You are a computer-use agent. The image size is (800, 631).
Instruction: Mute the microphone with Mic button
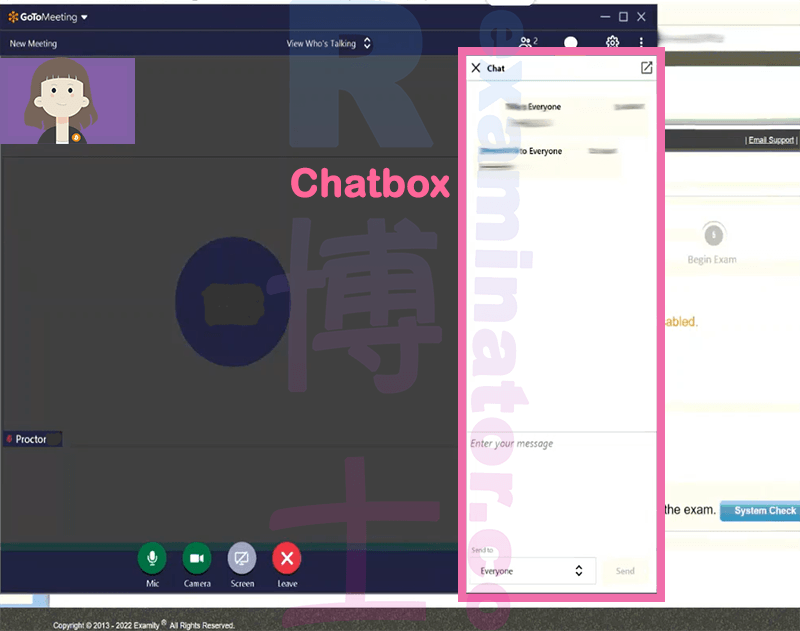coord(152,558)
